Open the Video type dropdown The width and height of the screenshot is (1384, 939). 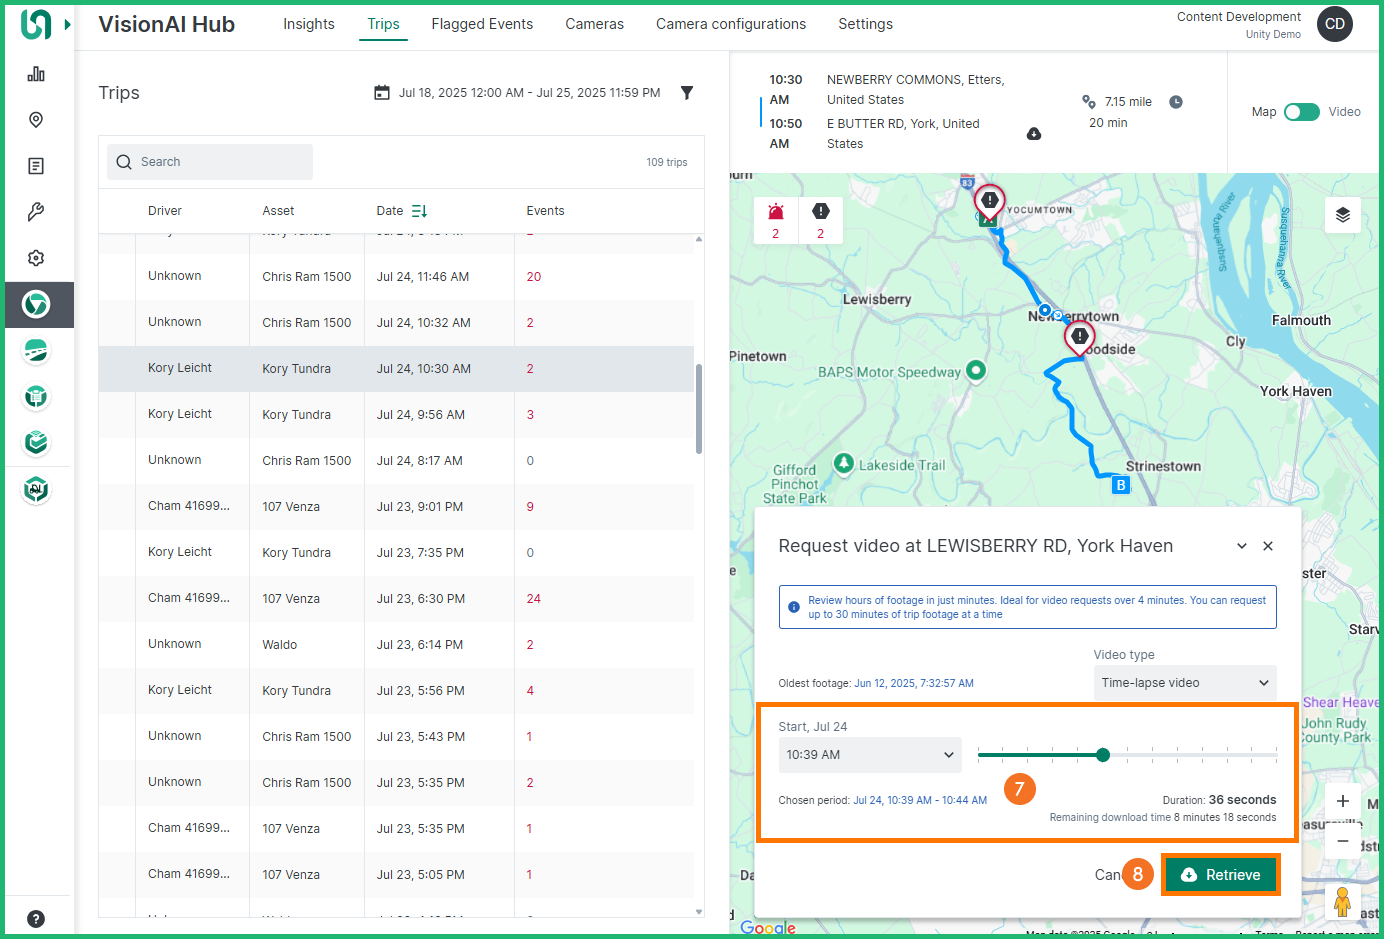(x=1184, y=683)
